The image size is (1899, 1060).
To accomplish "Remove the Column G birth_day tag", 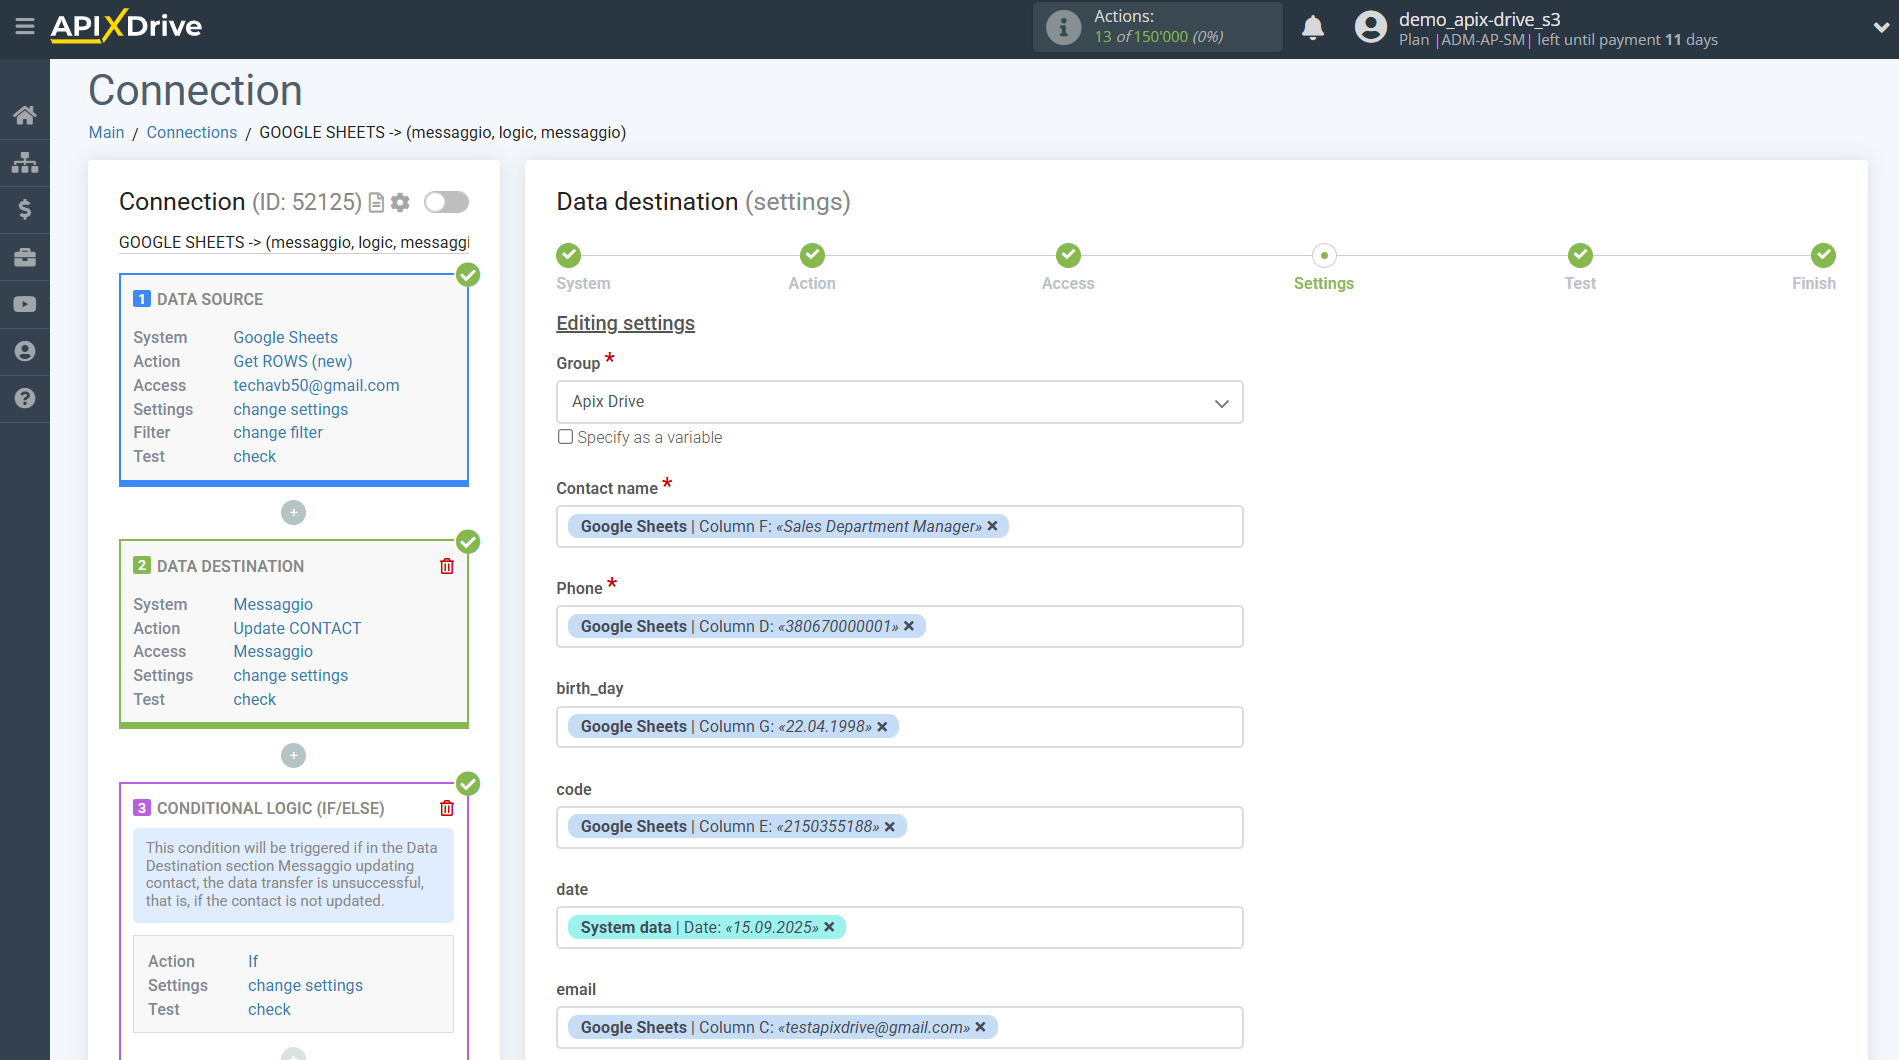I will [882, 727].
